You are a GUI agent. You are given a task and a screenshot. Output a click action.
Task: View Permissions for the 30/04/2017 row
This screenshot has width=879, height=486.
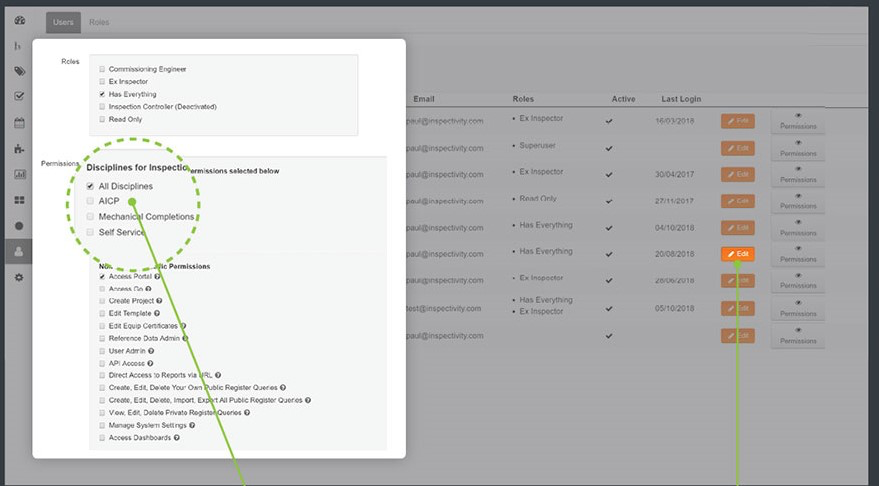click(798, 174)
